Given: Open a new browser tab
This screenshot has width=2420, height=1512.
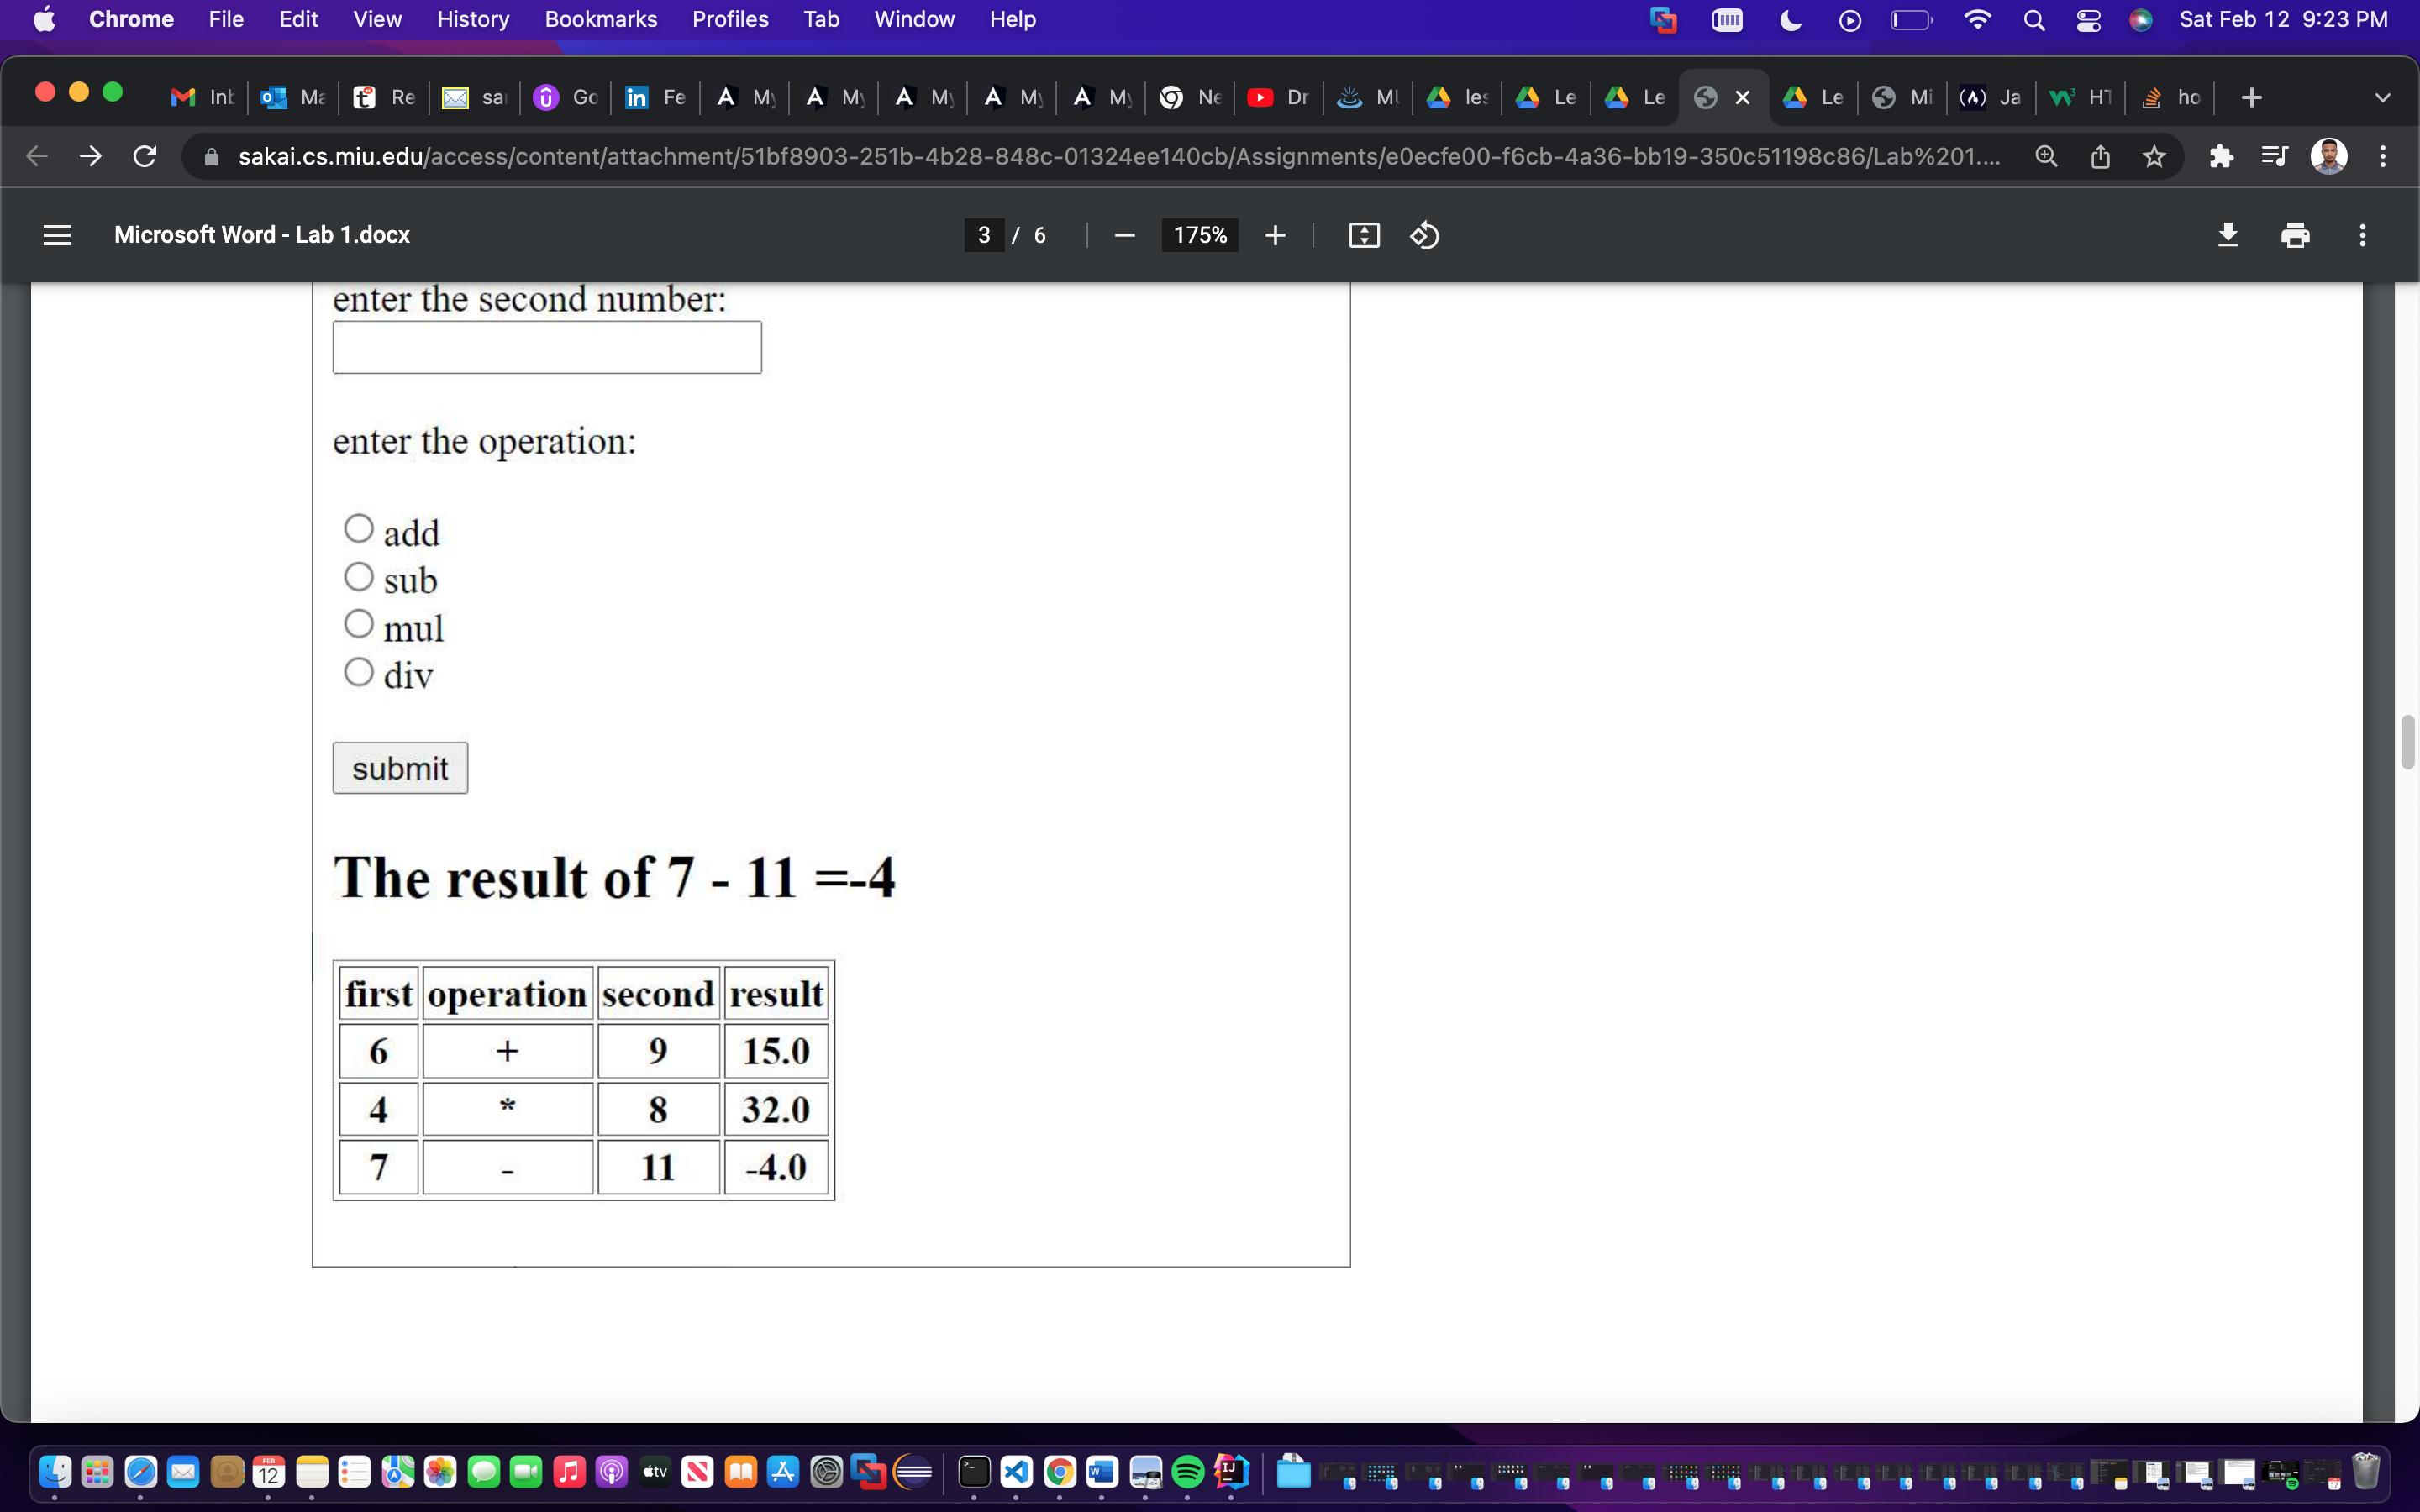Looking at the screenshot, I should [2251, 97].
